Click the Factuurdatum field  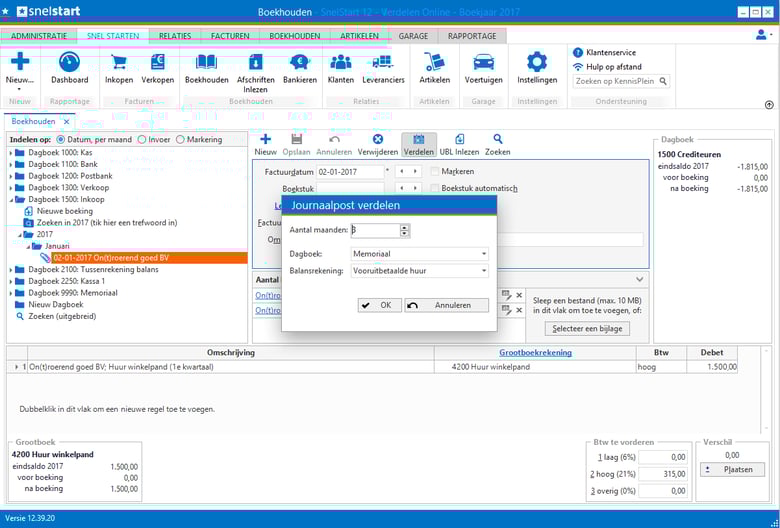point(350,172)
